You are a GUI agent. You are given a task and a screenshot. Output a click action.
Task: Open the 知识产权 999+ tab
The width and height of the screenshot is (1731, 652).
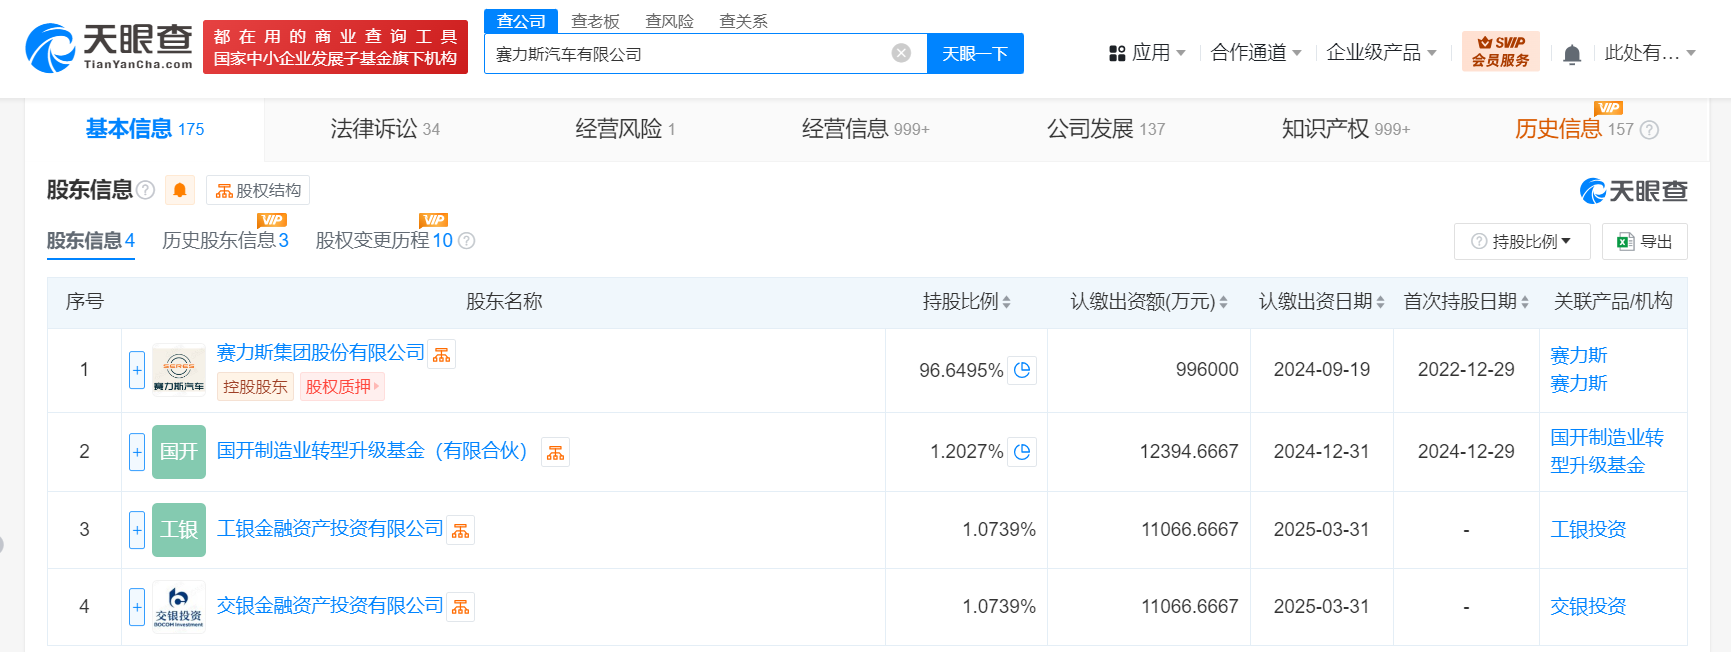pos(1346,129)
